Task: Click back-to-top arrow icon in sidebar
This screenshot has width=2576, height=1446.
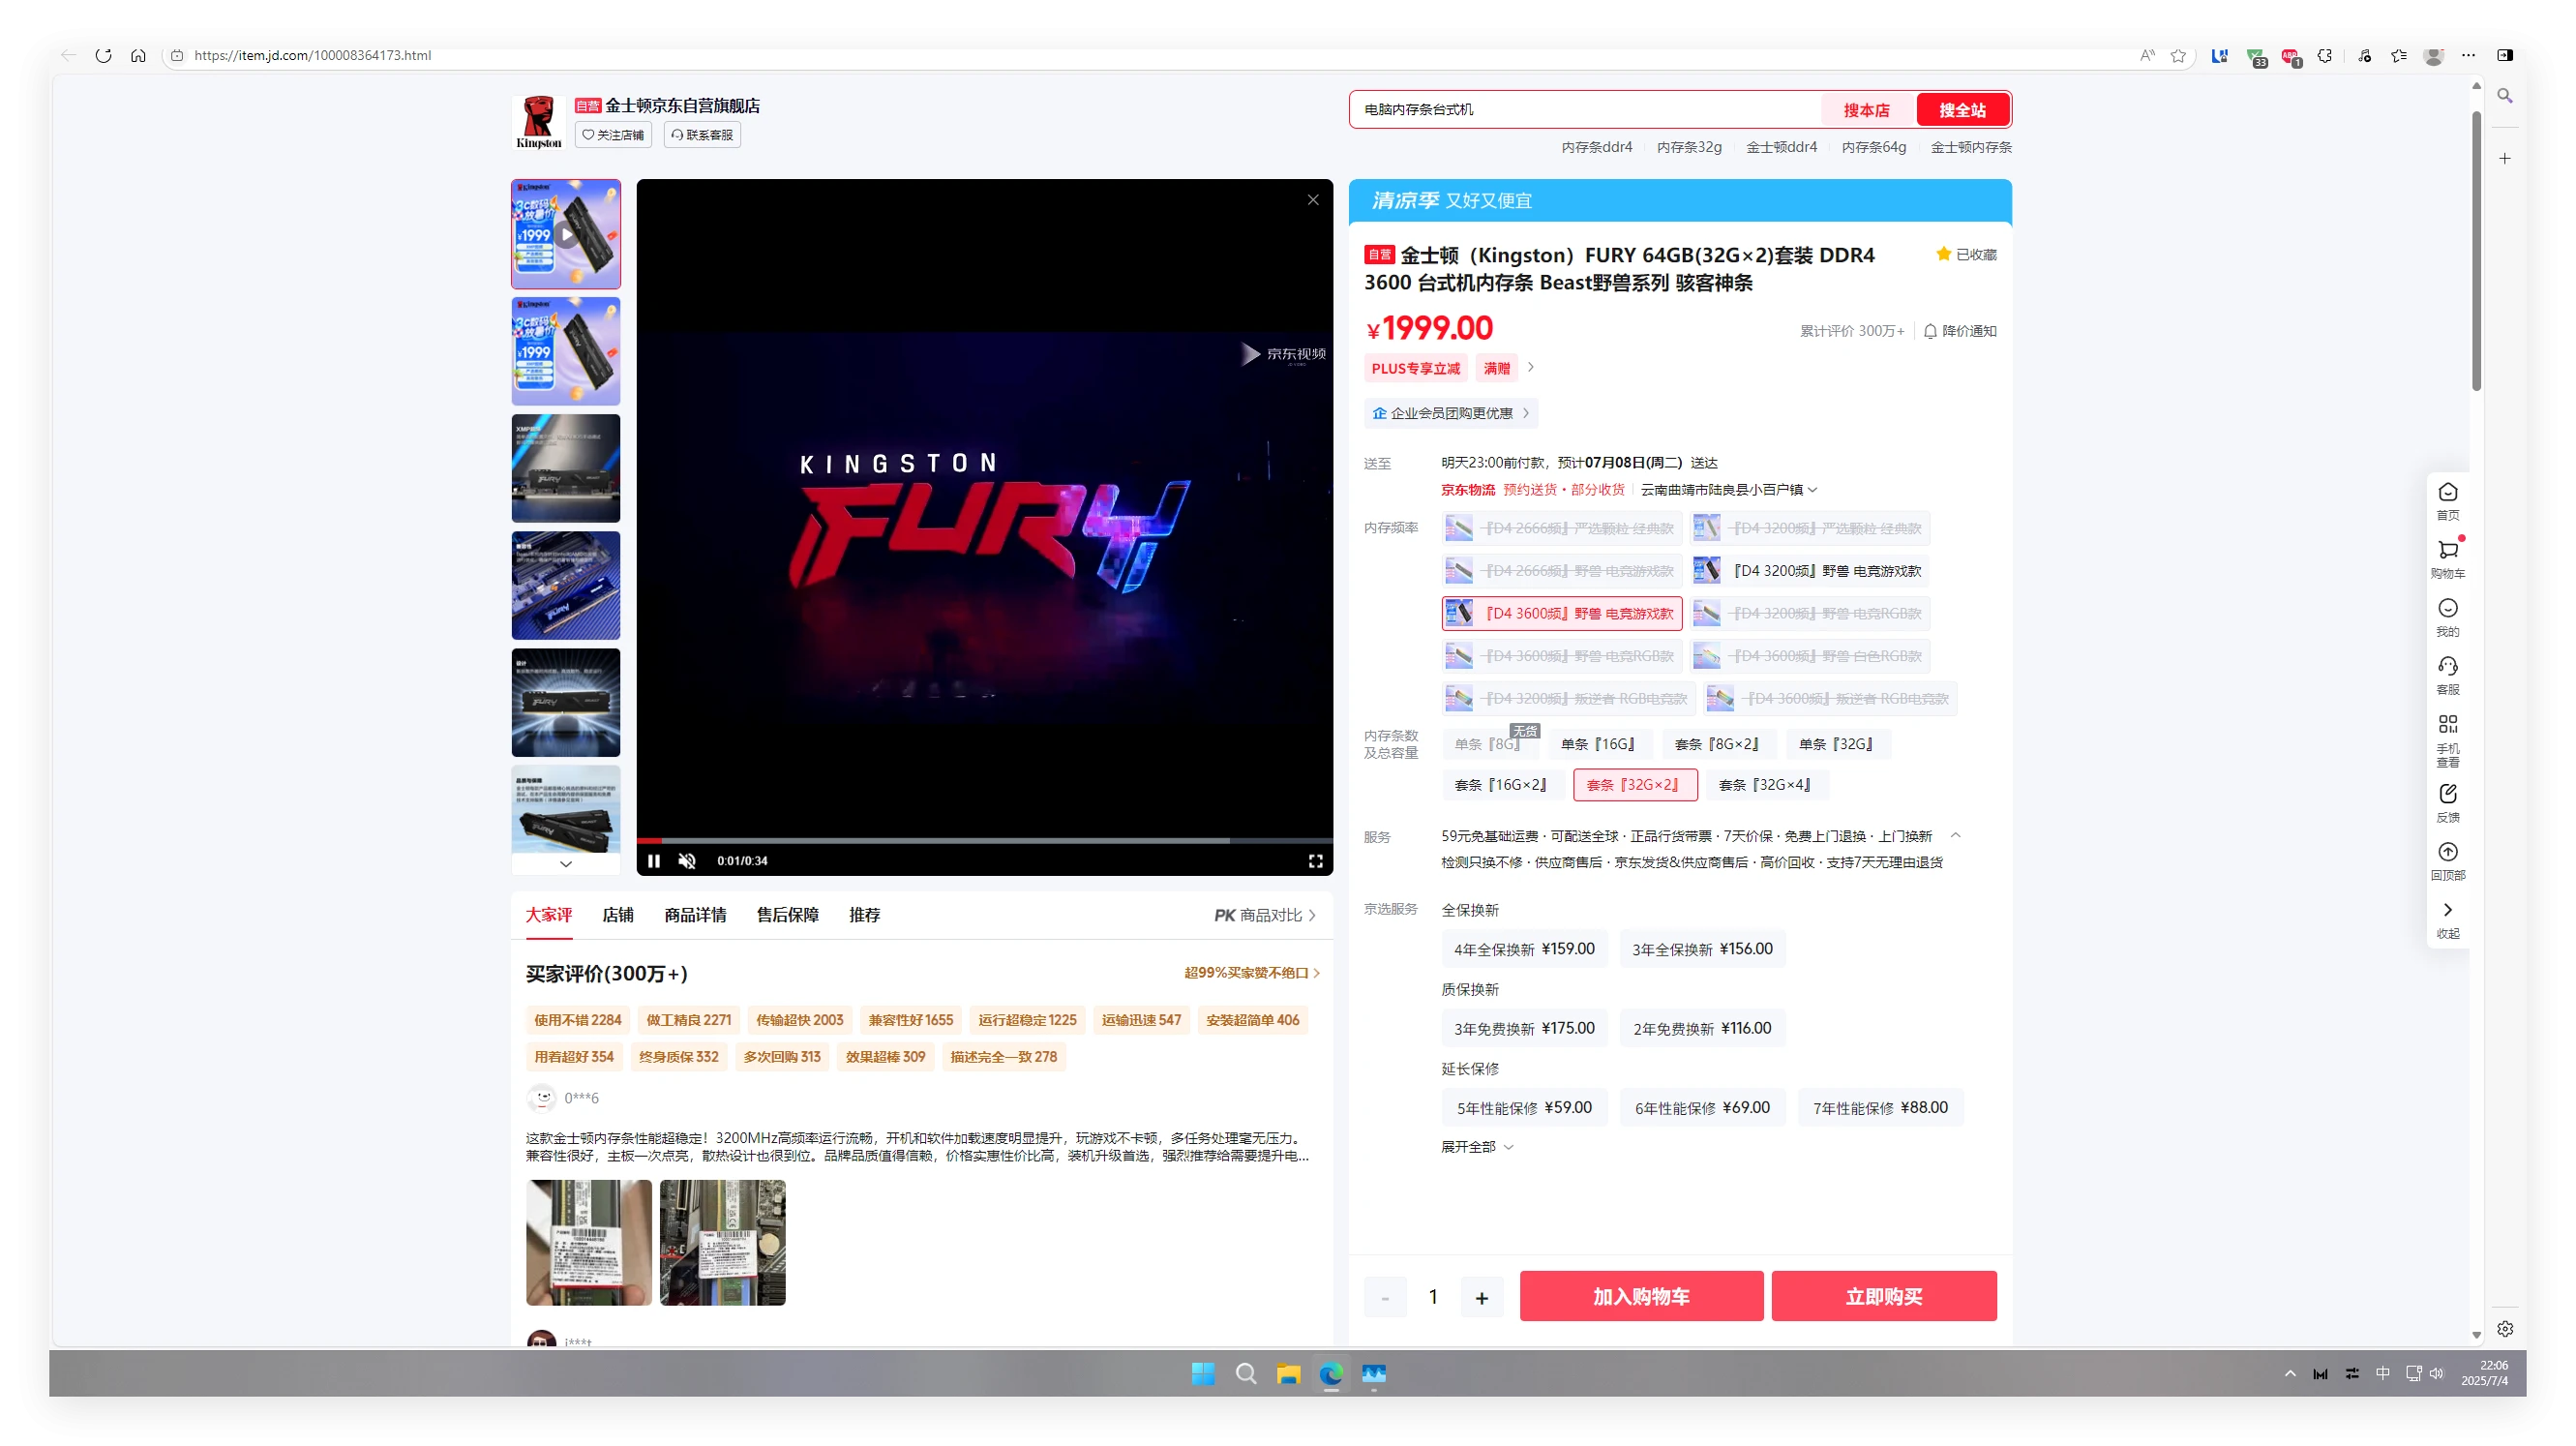Action: pyautogui.click(x=2447, y=852)
